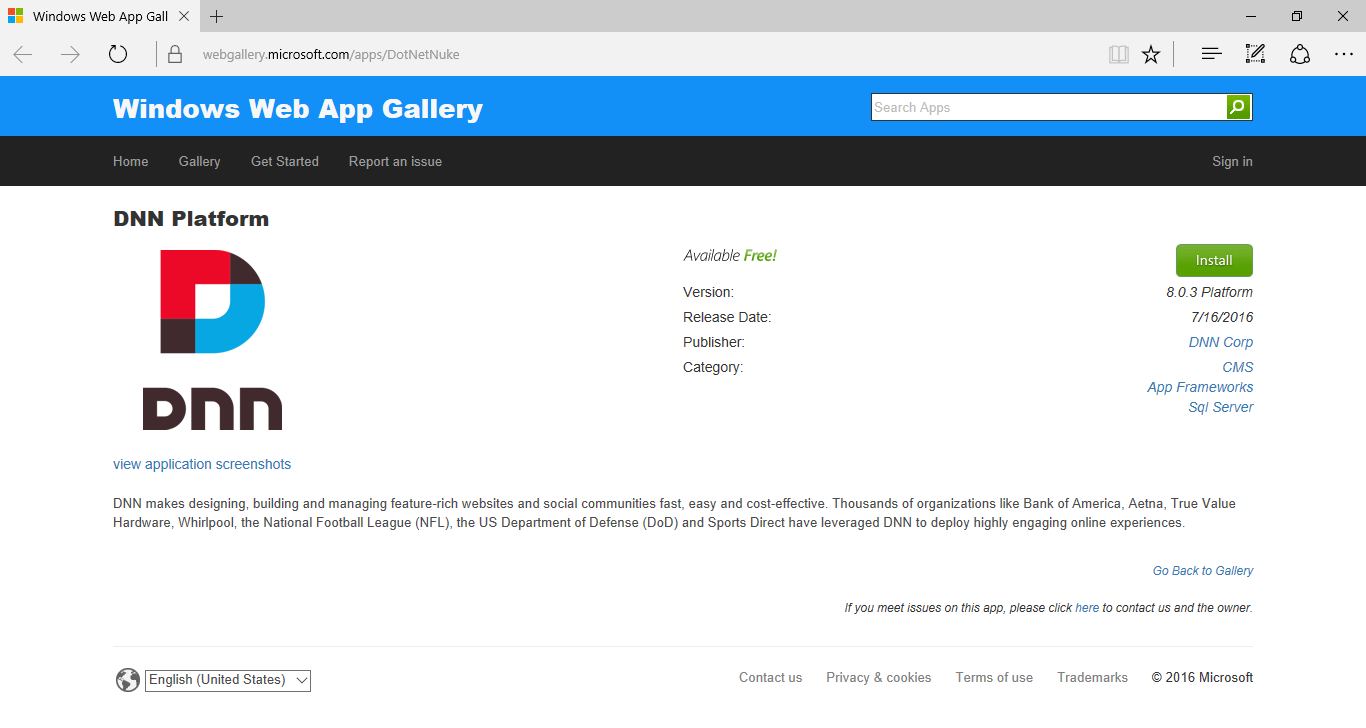Go to Get Started menu item

coord(284,161)
